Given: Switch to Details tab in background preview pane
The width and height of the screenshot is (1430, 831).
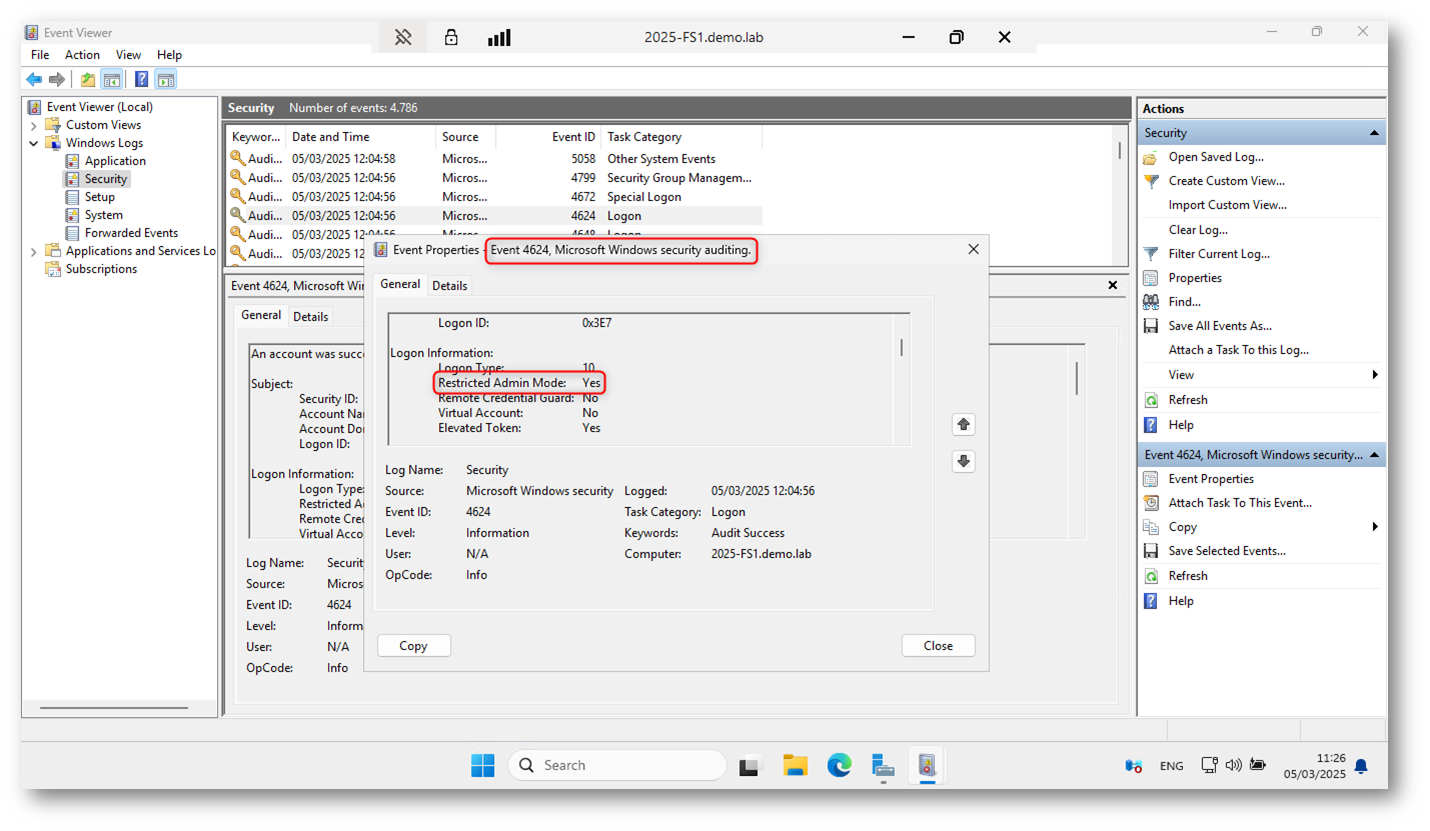Looking at the screenshot, I should pyautogui.click(x=311, y=316).
